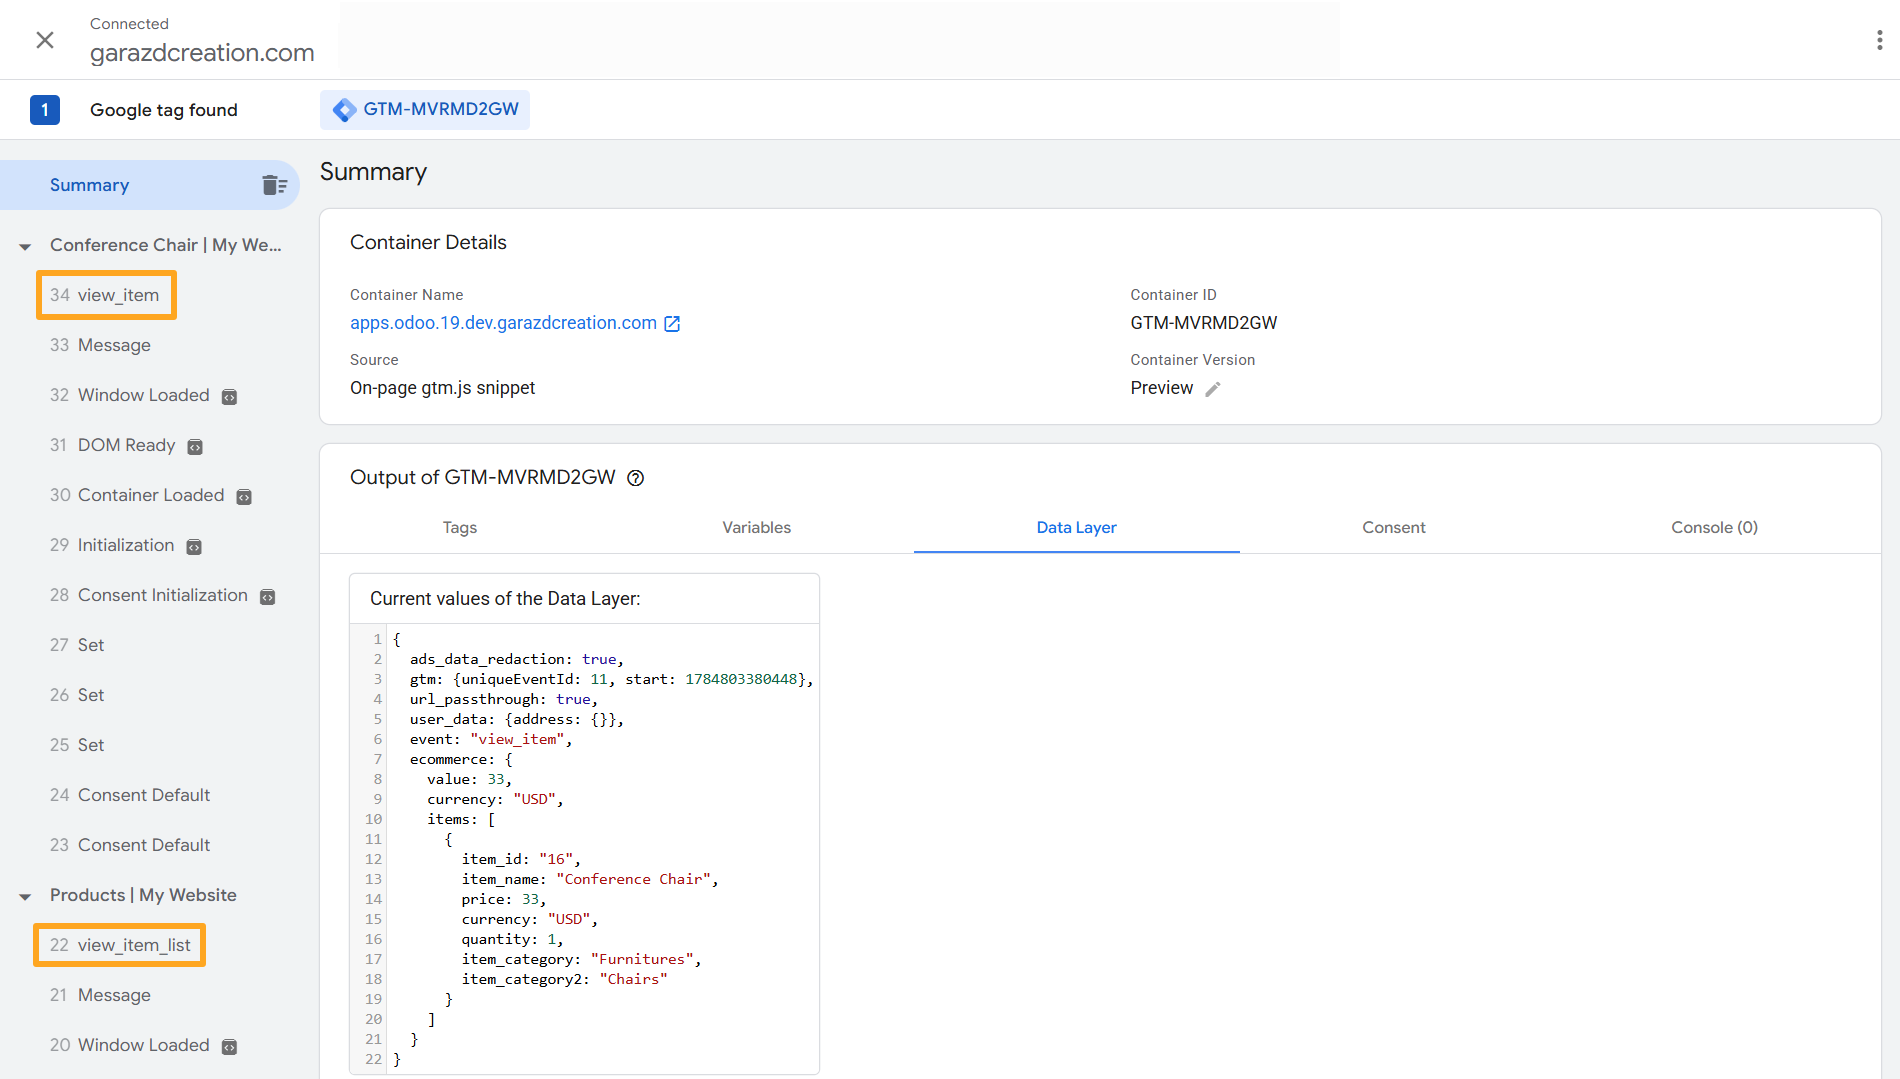This screenshot has width=1900, height=1079.
Task: Click the ads_data_redaction: true code line
Action: pyautogui.click(x=517, y=659)
